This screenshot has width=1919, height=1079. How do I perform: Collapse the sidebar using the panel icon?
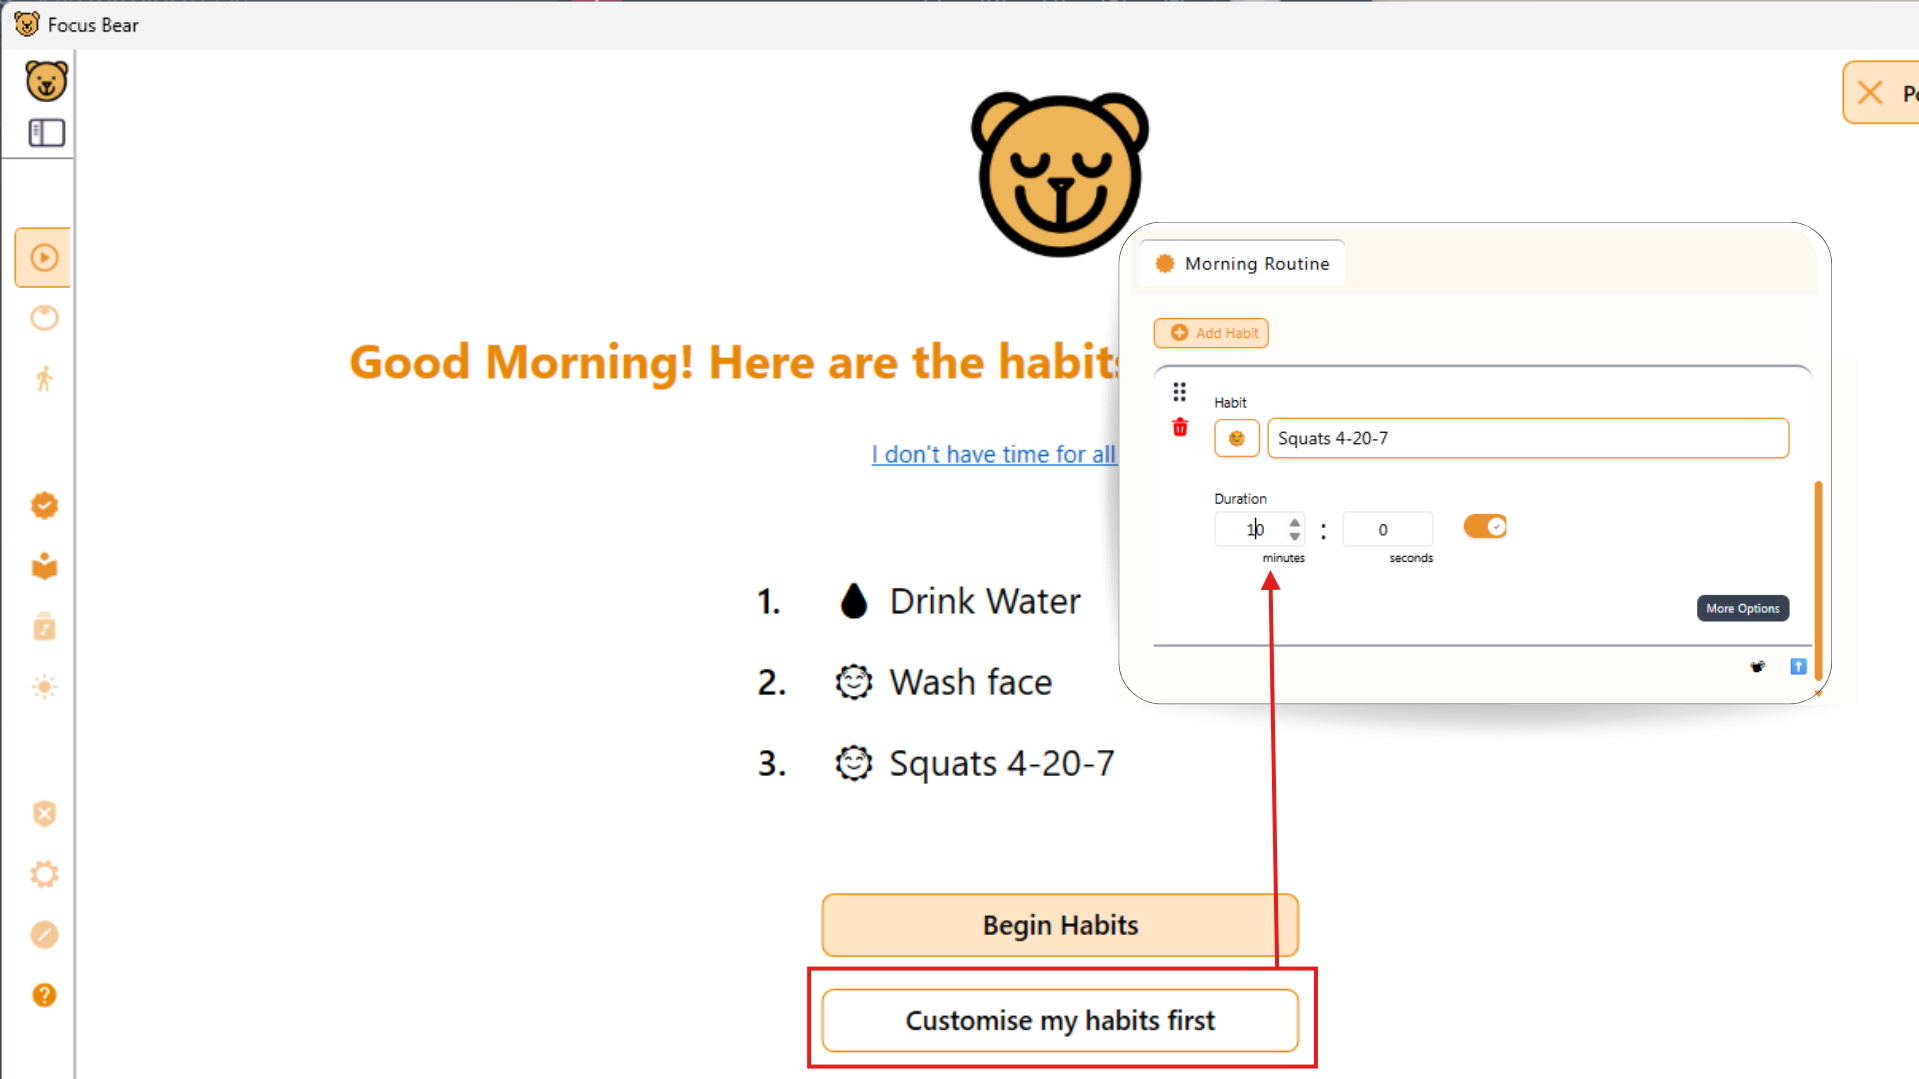[x=44, y=132]
